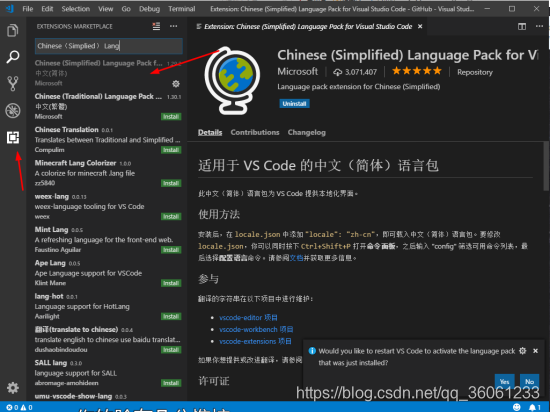Open the Extensions view icon
This screenshot has height=412, width=550.
point(13,137)
